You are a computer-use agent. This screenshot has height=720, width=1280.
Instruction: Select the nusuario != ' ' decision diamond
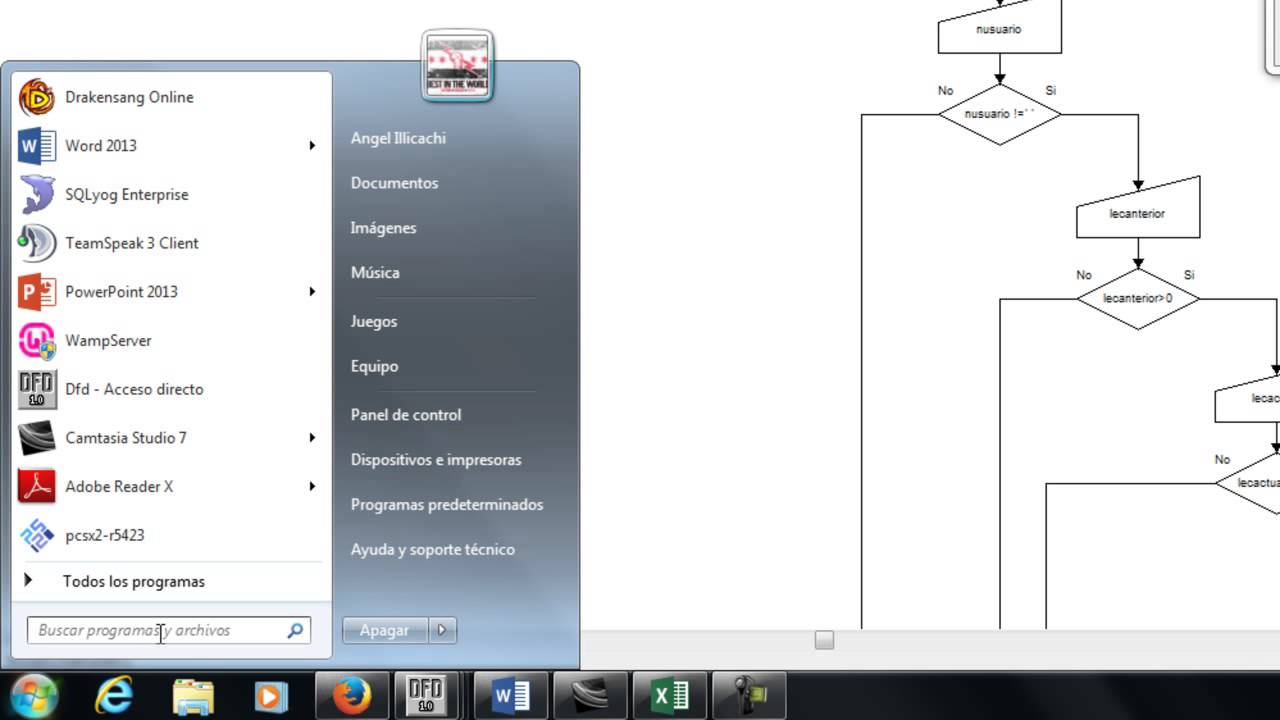(999, 114)
